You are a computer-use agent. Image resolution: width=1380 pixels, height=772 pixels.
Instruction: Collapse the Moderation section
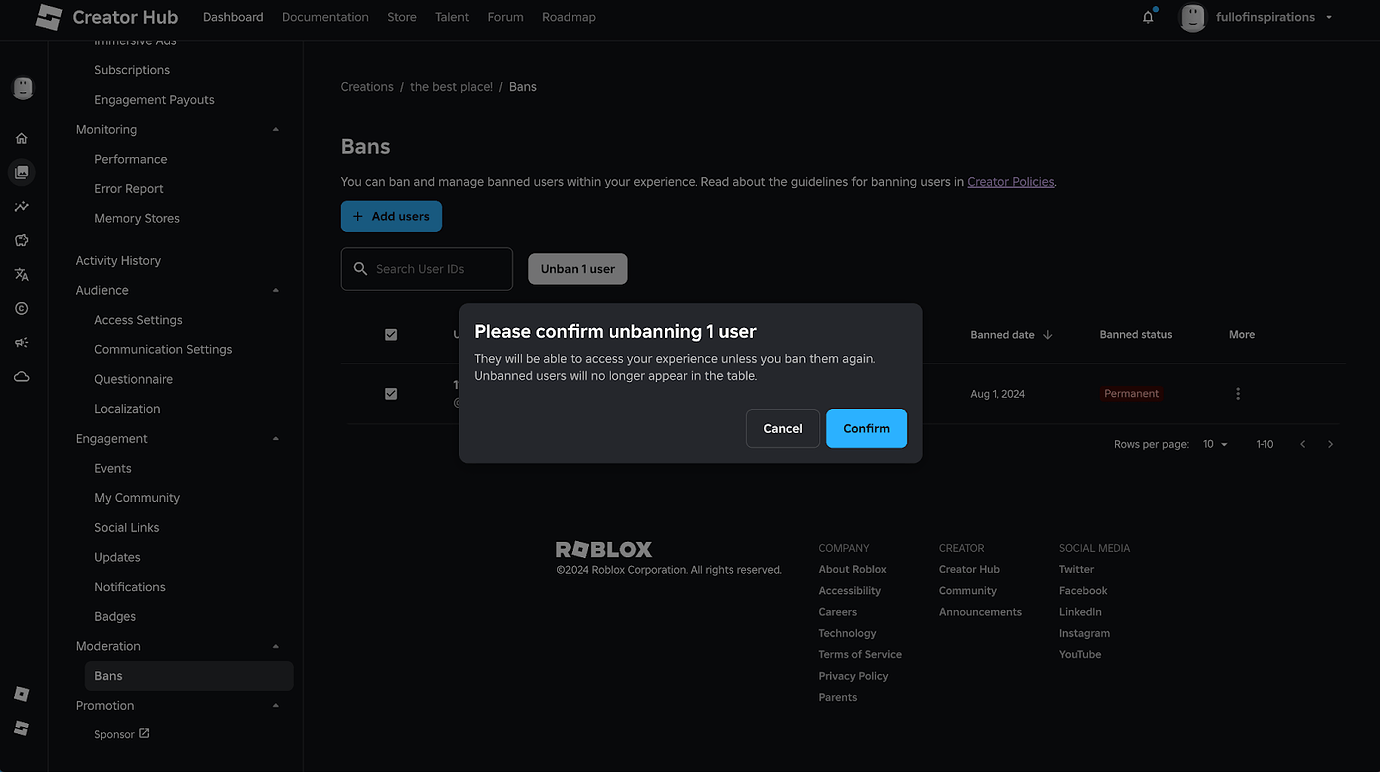[275, 645]
